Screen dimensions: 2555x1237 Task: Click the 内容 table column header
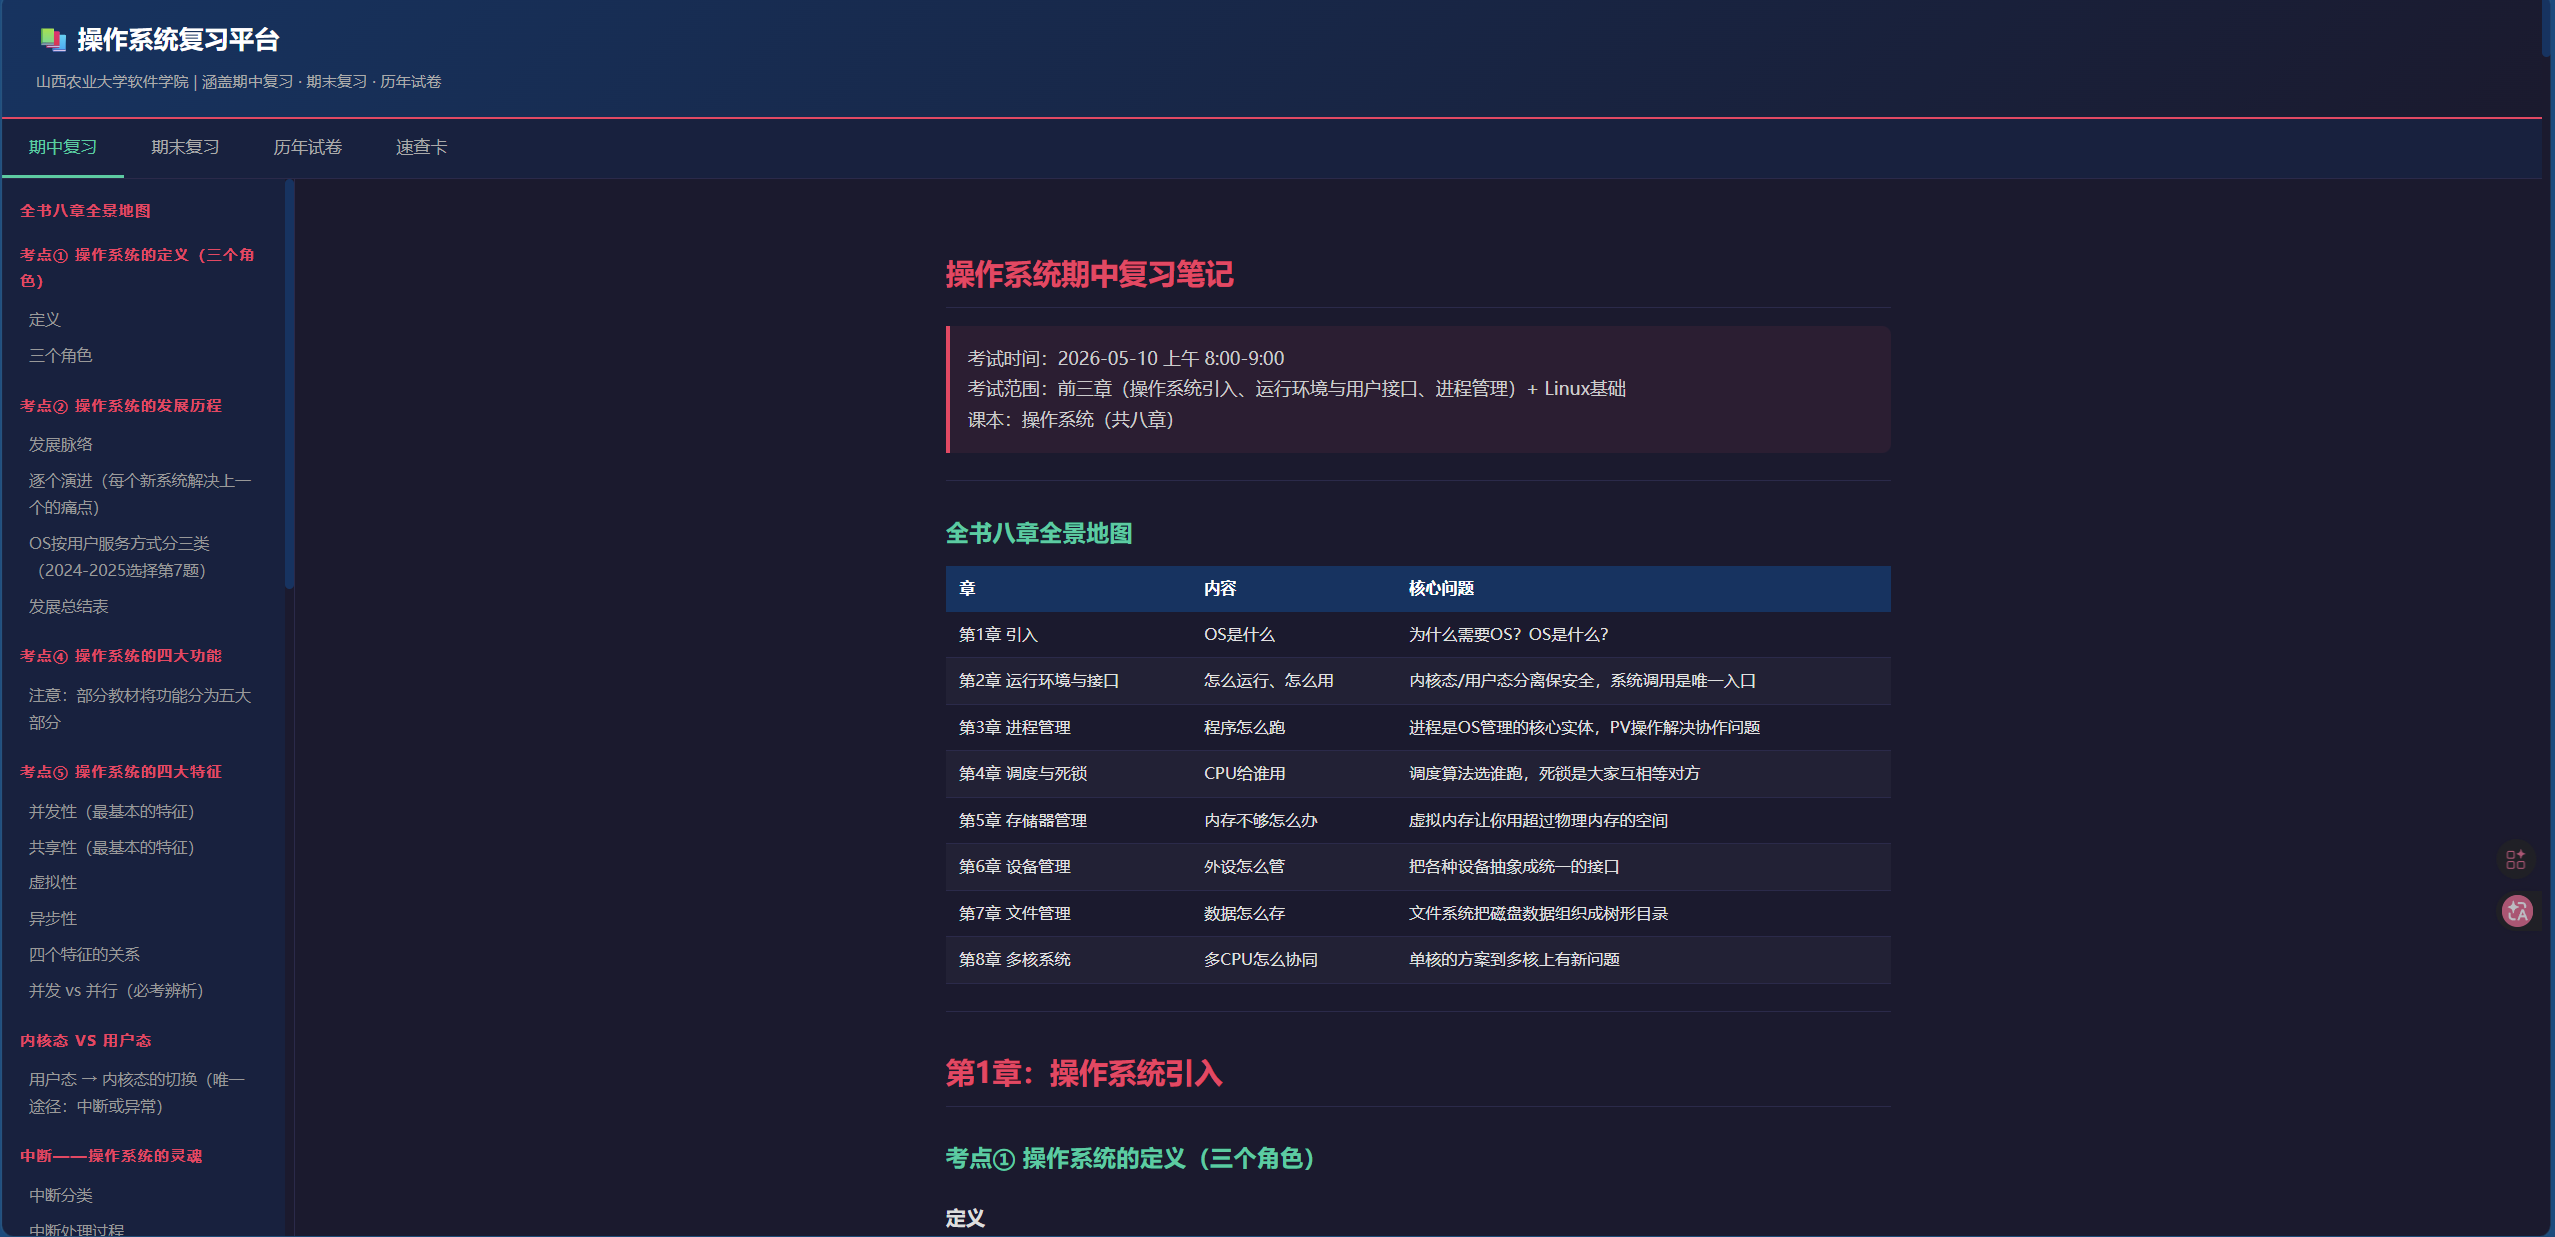click(1220, 589)
